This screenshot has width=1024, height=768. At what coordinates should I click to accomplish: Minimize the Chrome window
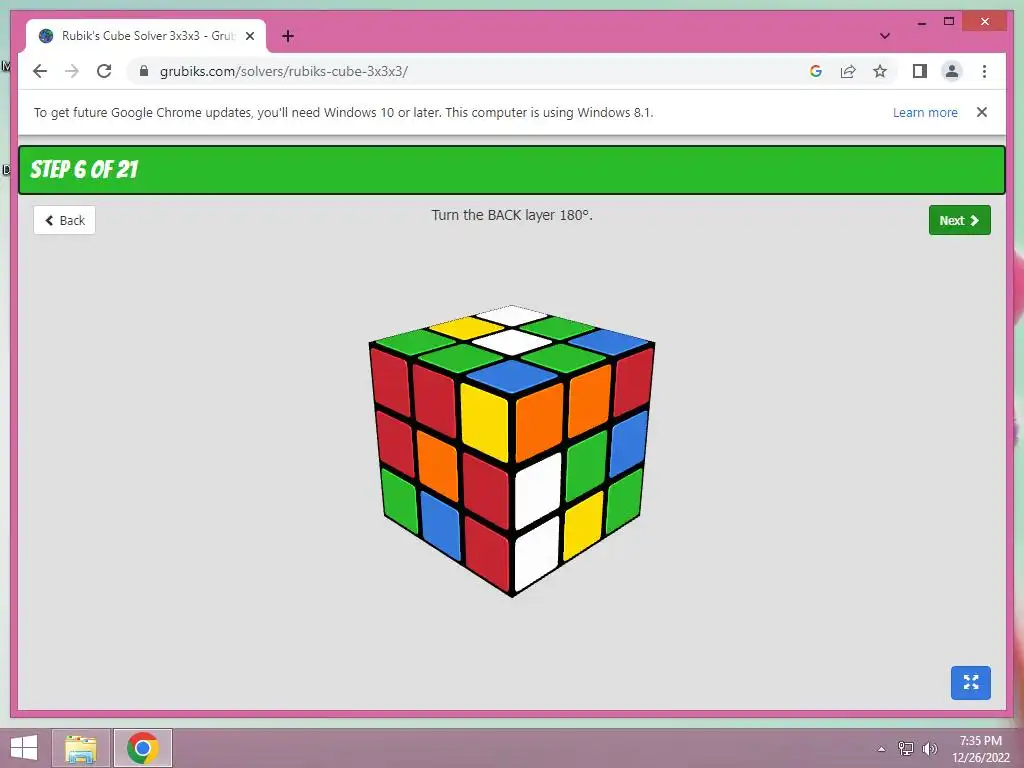coord(921,22)
